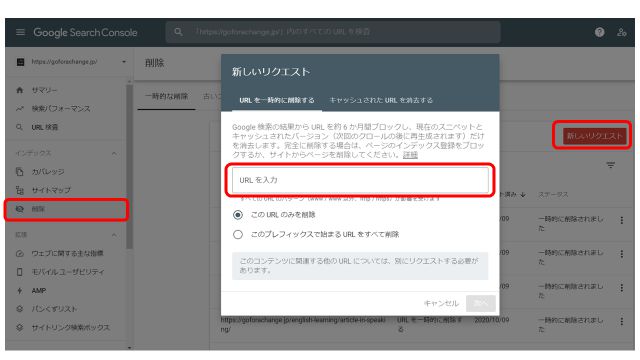Click the ステータス column header
The width and height of the screenshot is (640, 360).
[x=553, y=195]
